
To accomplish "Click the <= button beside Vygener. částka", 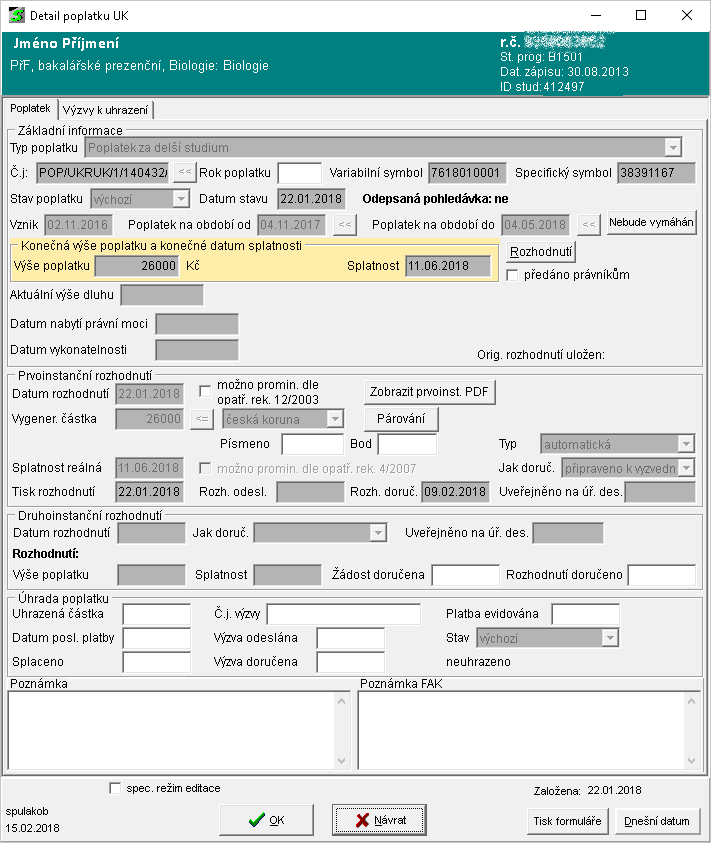I will [x=201, y=419].
